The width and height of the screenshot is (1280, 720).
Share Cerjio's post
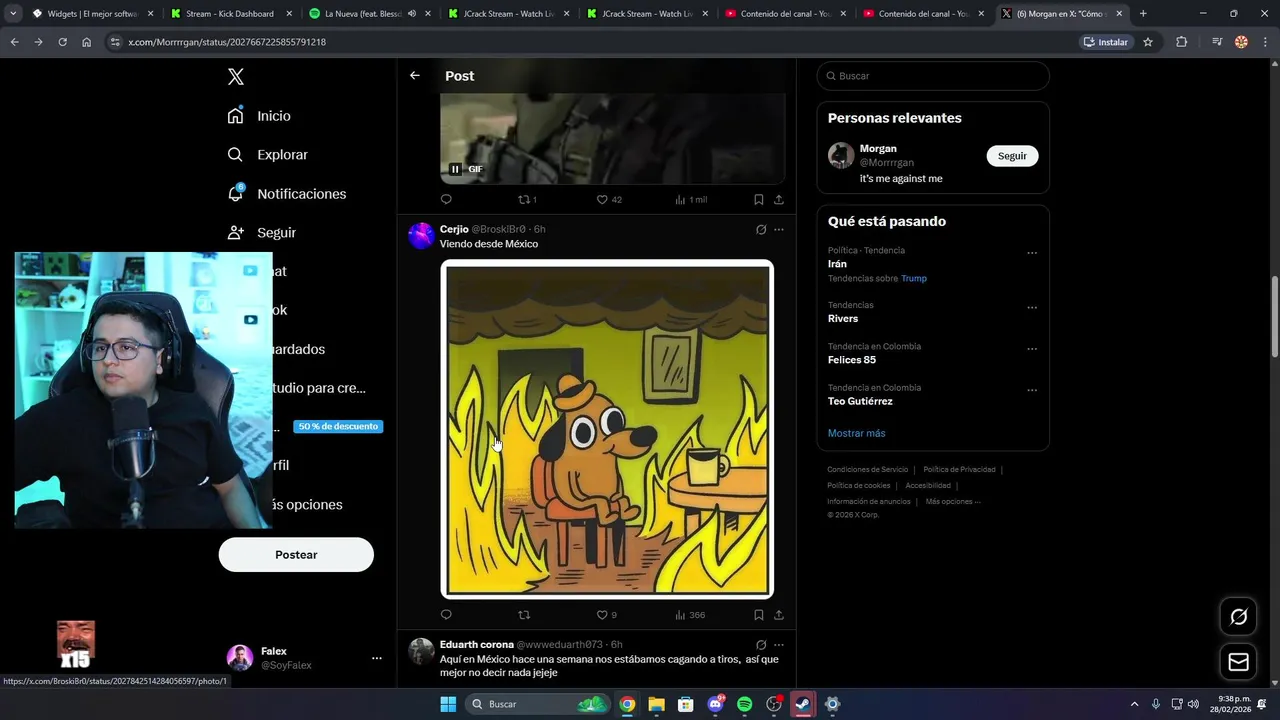779,615
